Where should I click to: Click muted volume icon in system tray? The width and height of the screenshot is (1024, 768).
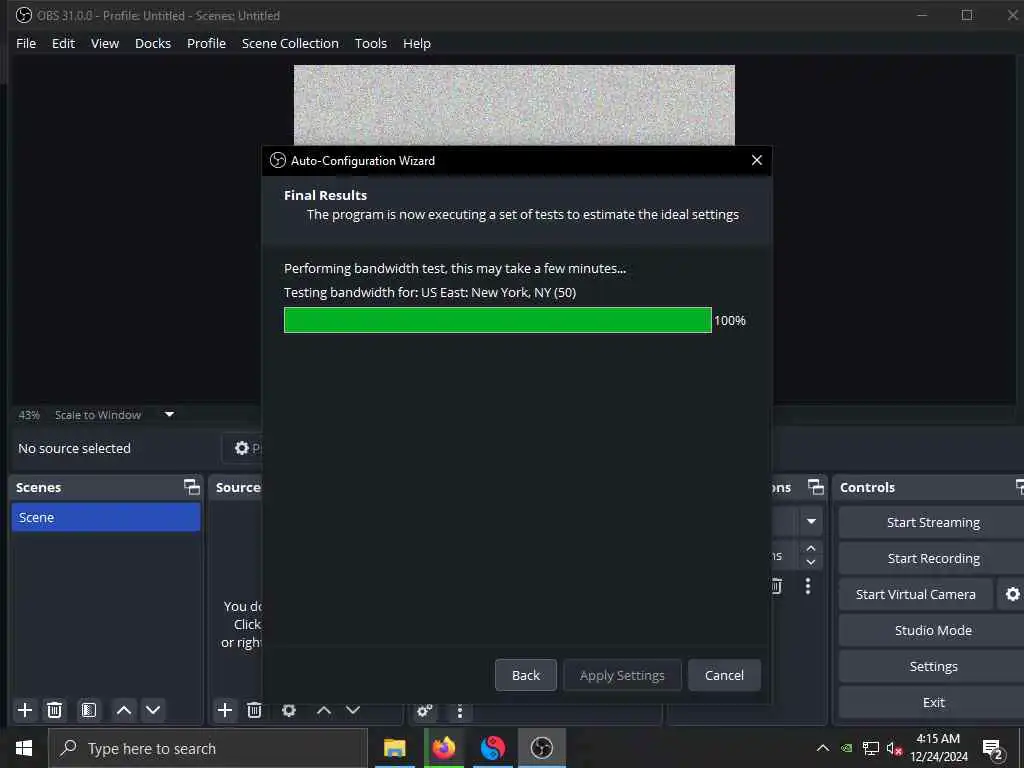(894, 748)
